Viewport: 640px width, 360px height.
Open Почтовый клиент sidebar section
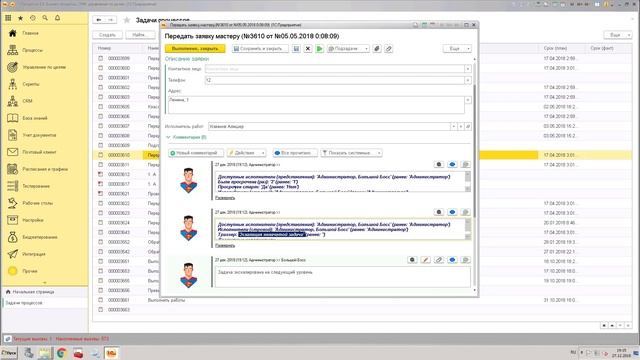coord(39,152)
